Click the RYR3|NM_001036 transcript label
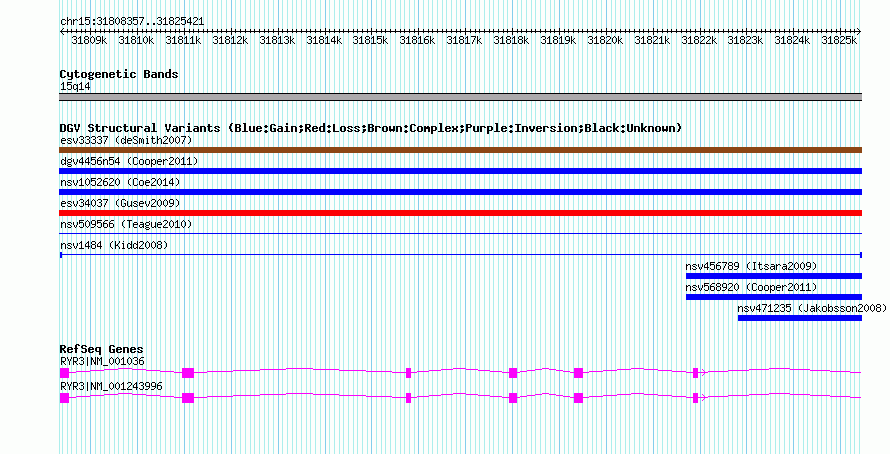The height and width of the screenshot is (454, 890). coord(103,361)
